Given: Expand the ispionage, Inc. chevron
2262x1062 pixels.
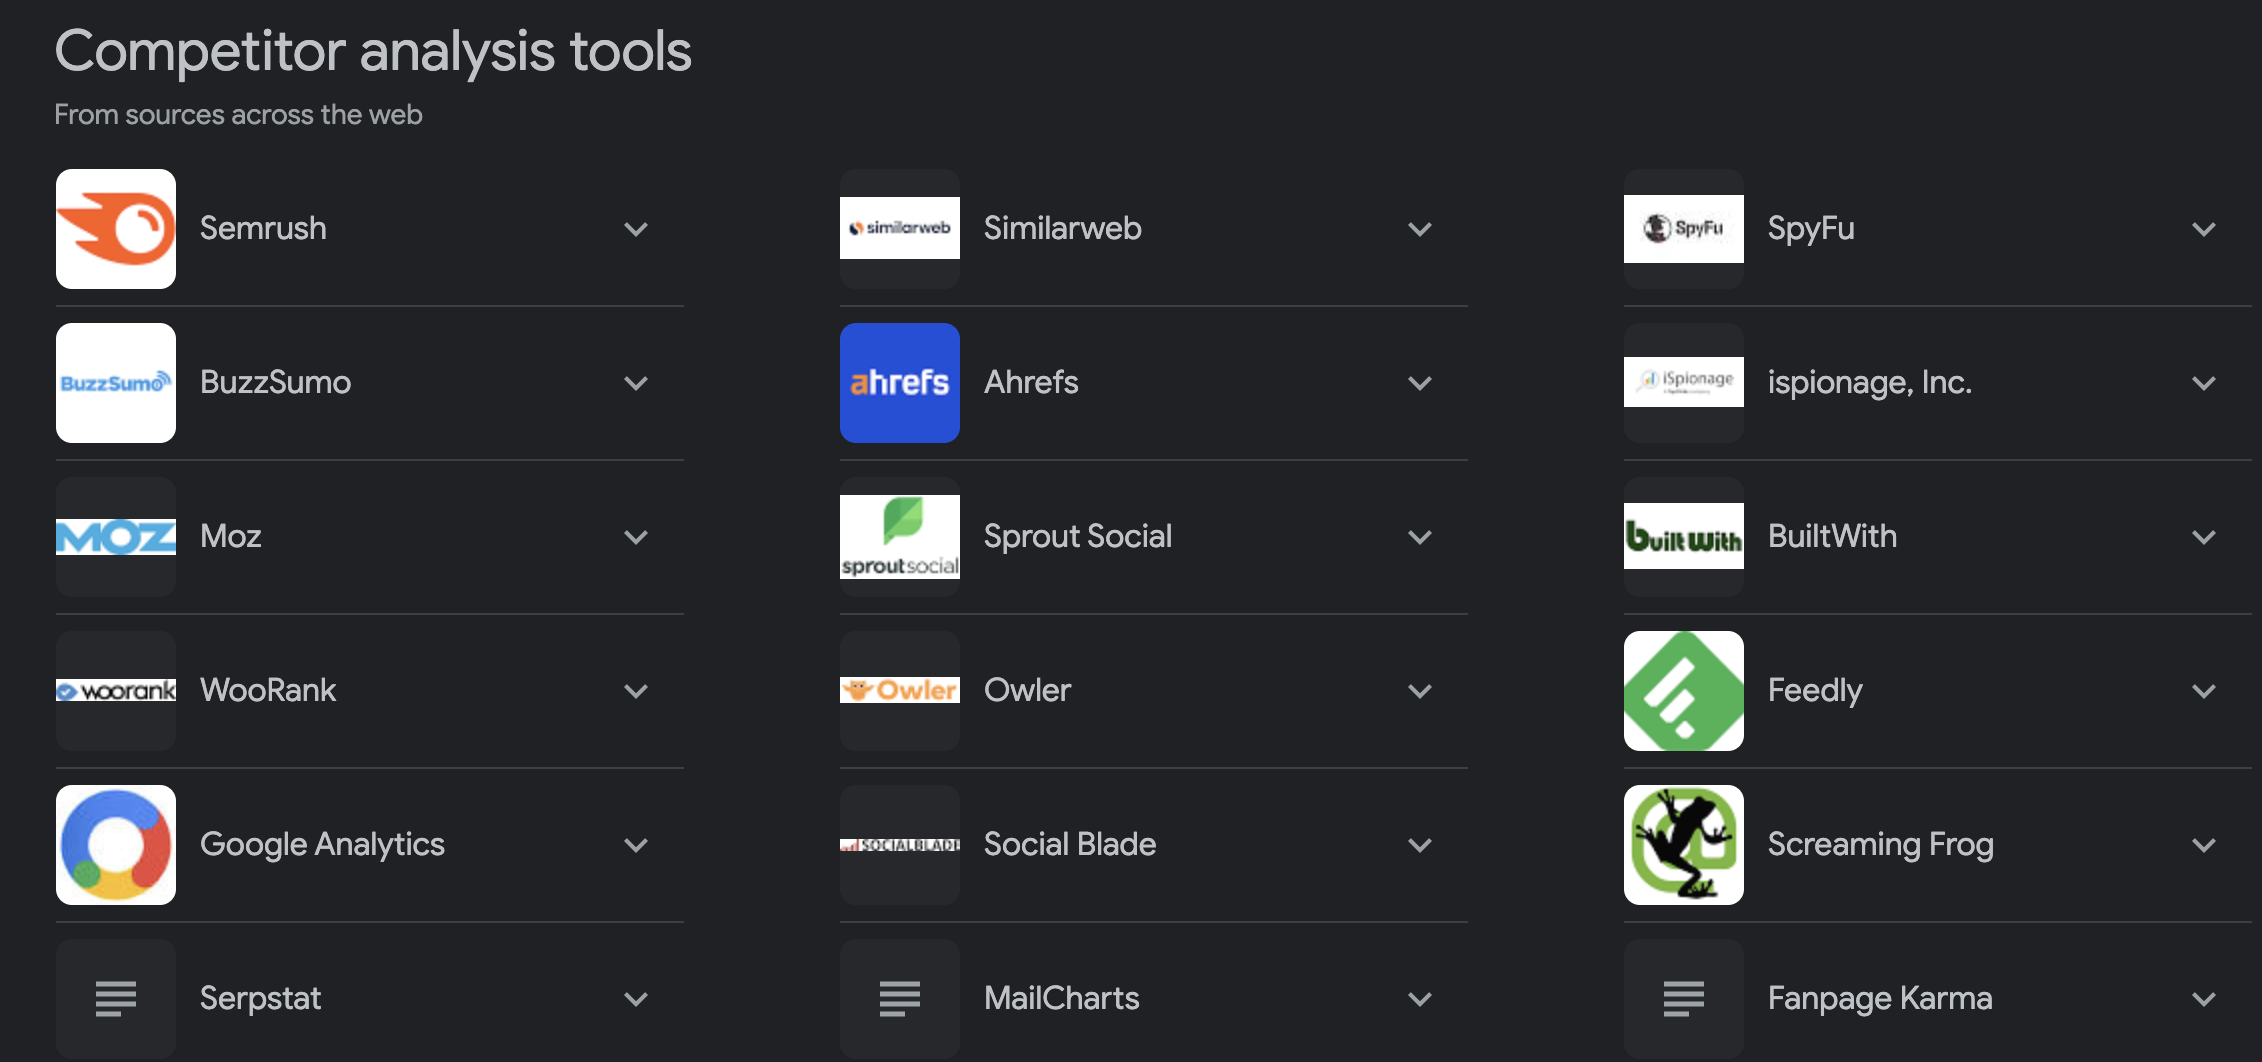Looking at the screenshot, I should point(2204,383).
